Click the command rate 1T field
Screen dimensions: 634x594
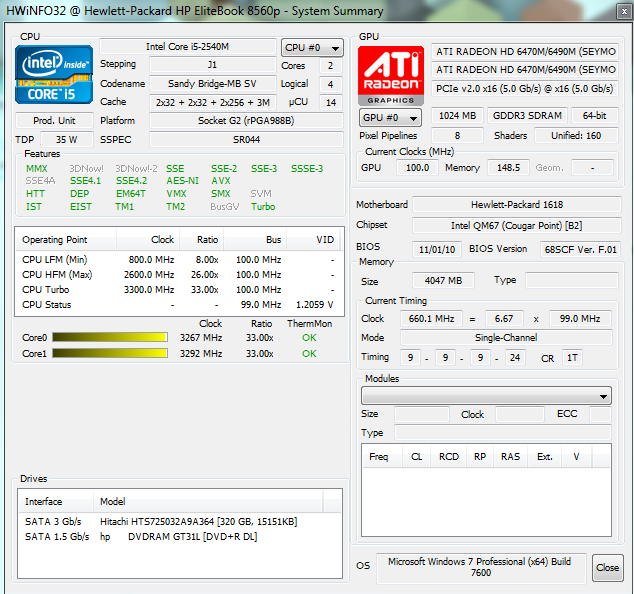pyautogui.click(x=572, y=358)
